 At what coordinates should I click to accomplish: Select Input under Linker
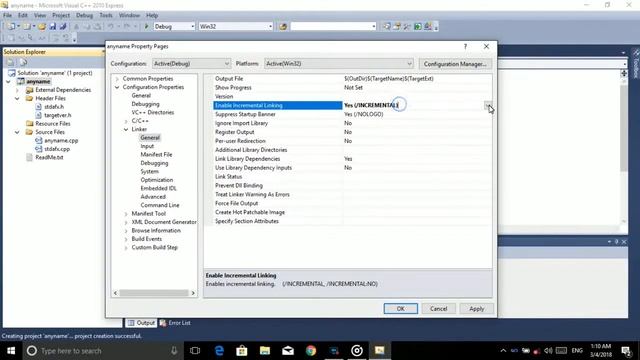147,146
